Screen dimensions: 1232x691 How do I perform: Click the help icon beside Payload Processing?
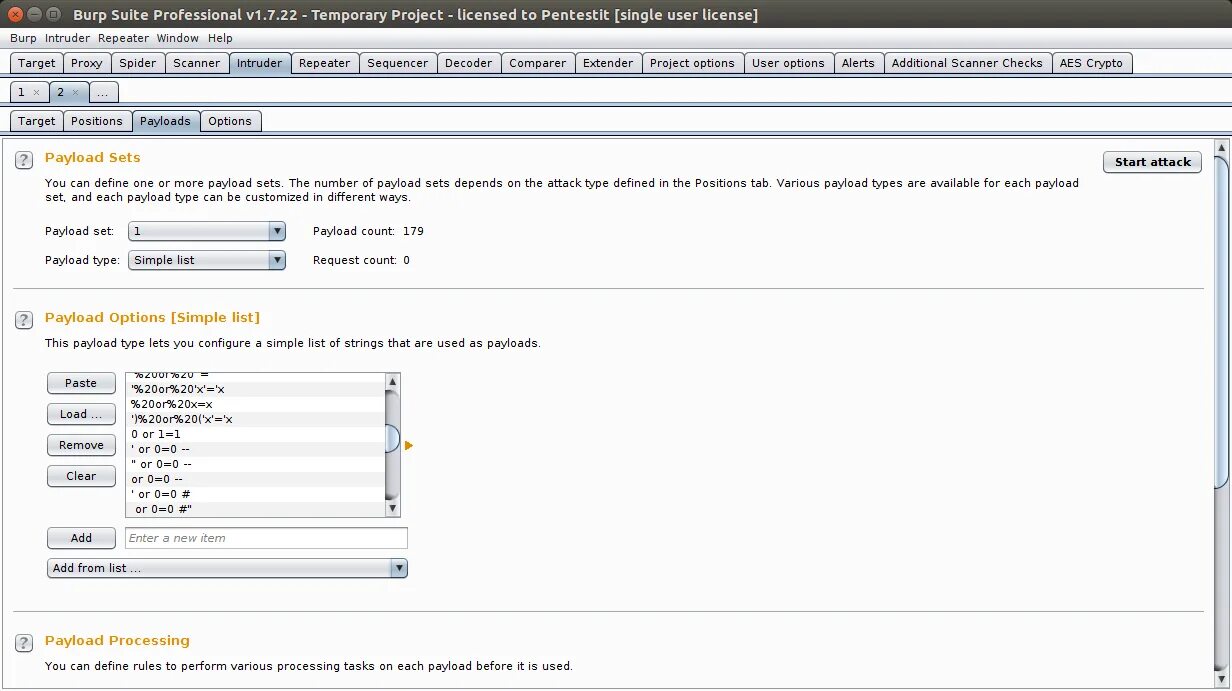(23, 642)
